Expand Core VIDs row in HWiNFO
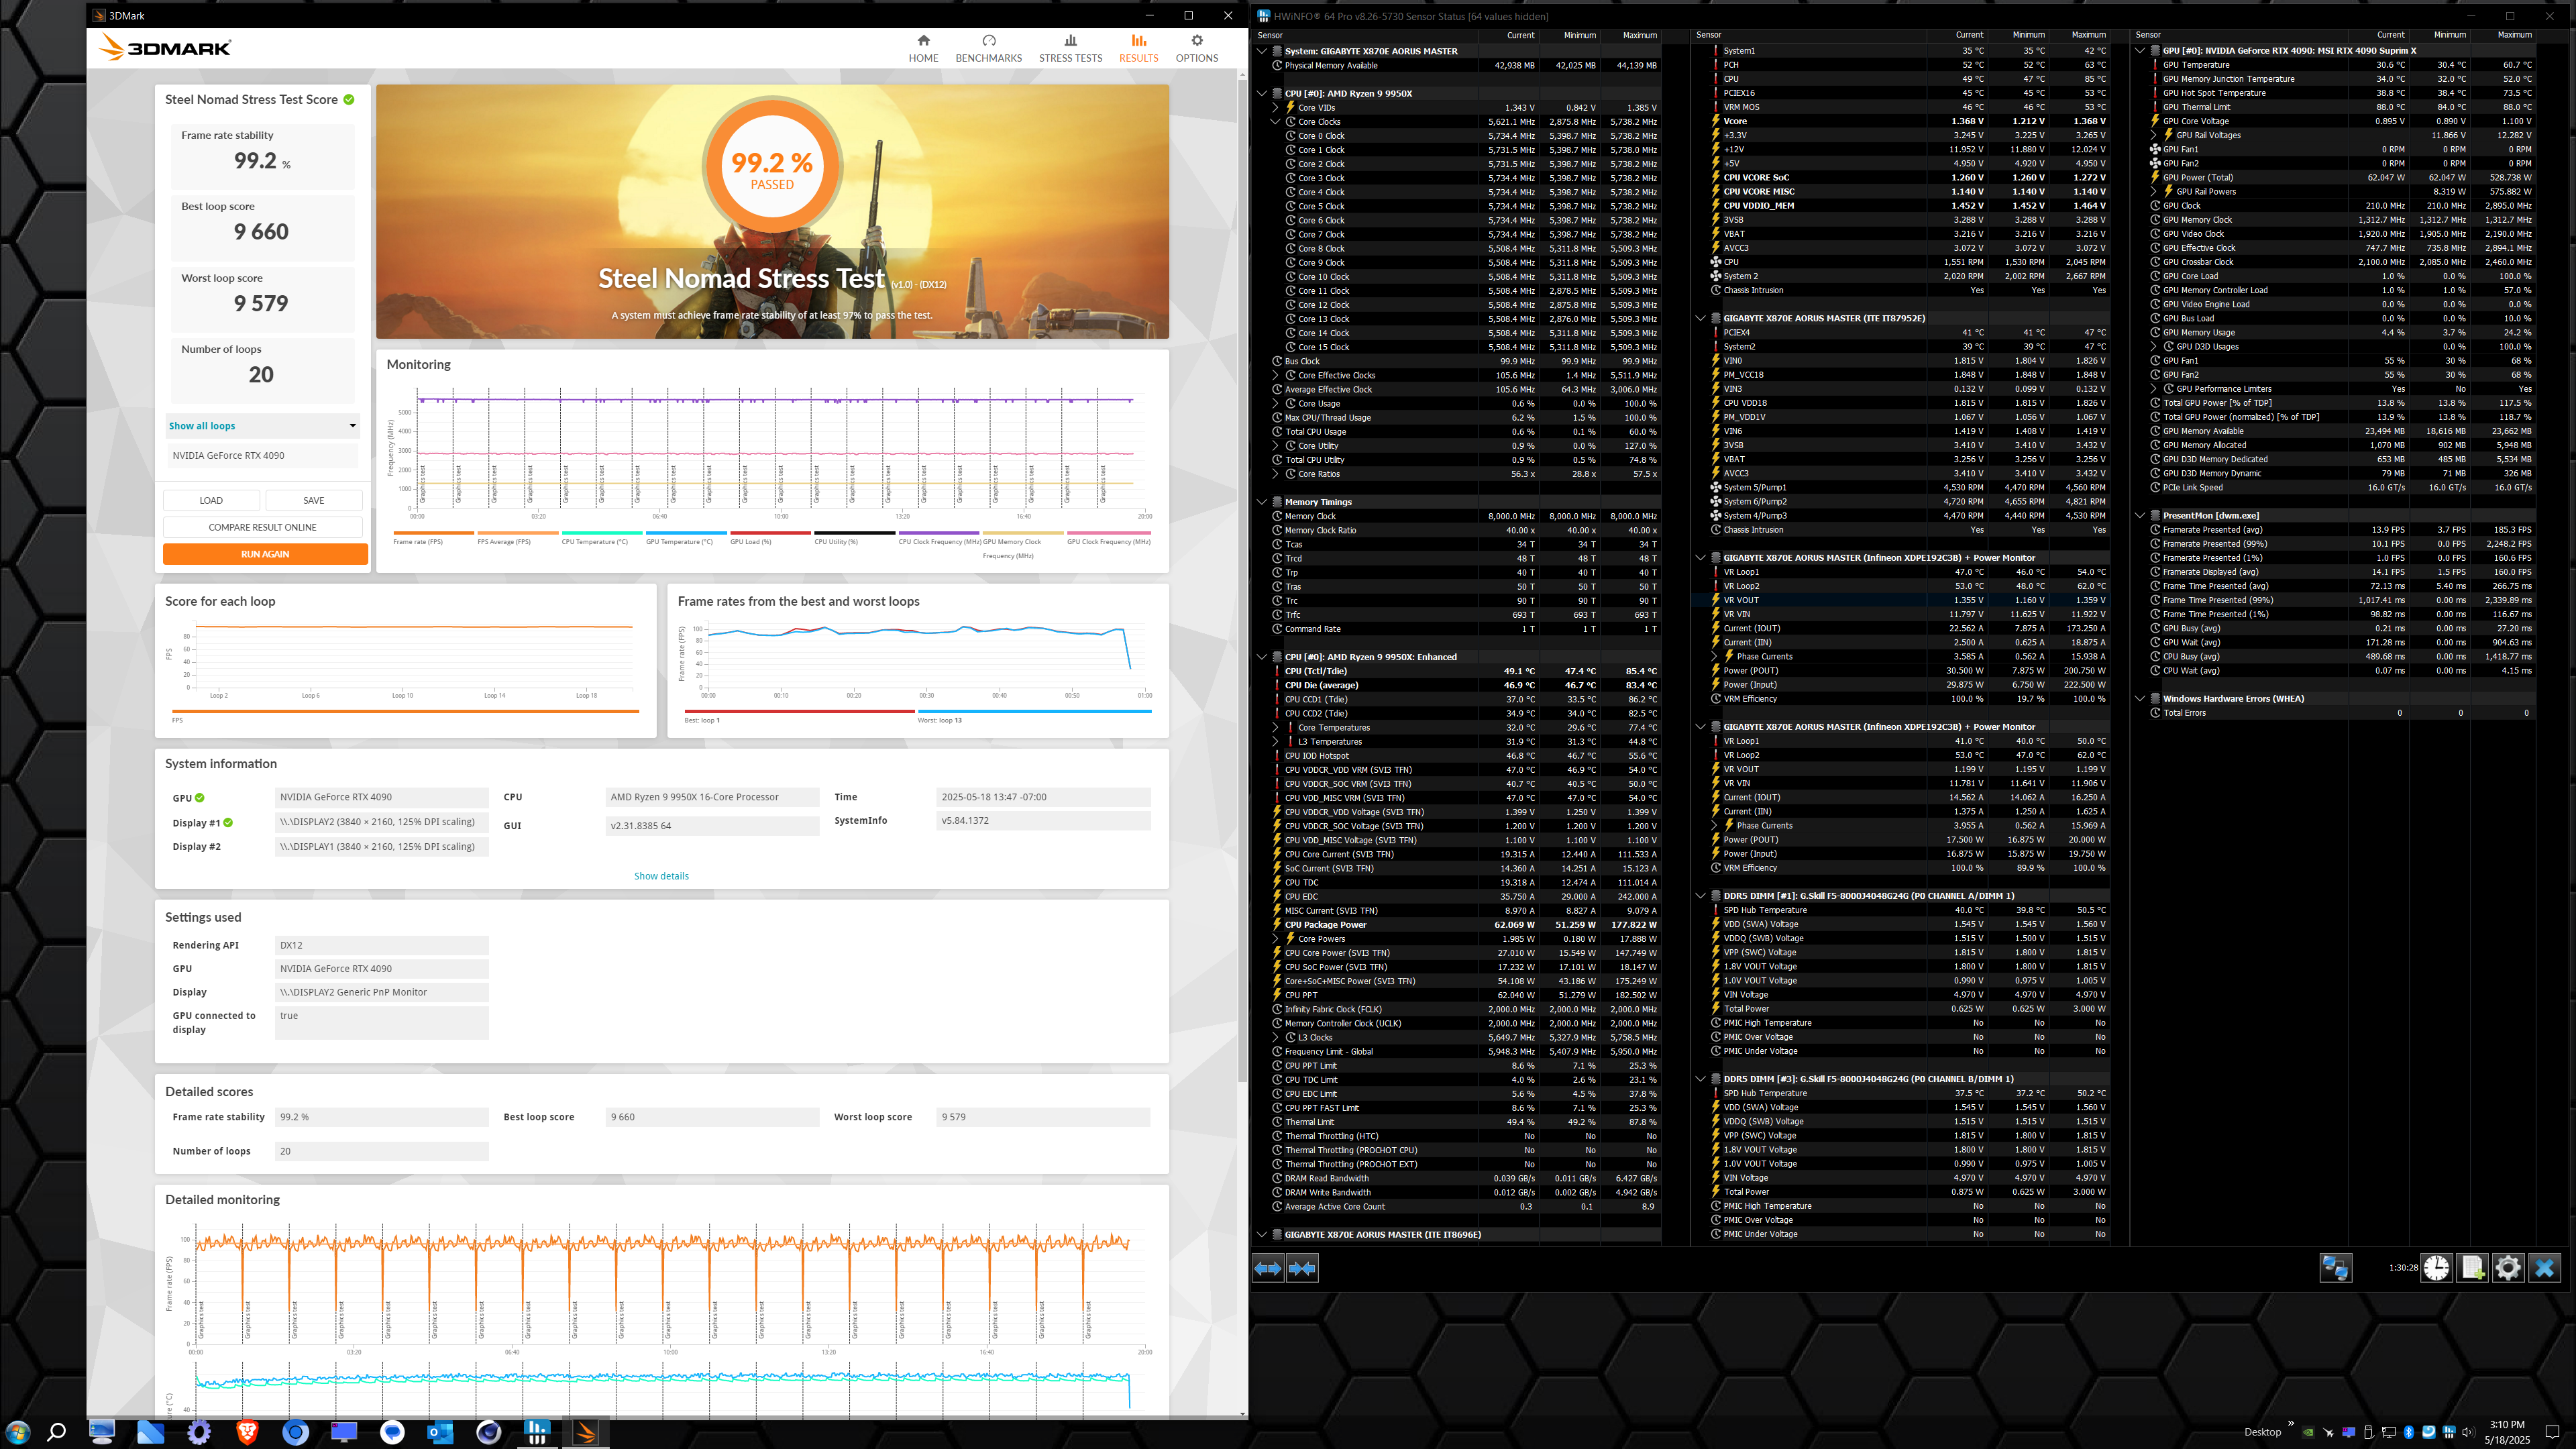 (x=1275, y=107)
